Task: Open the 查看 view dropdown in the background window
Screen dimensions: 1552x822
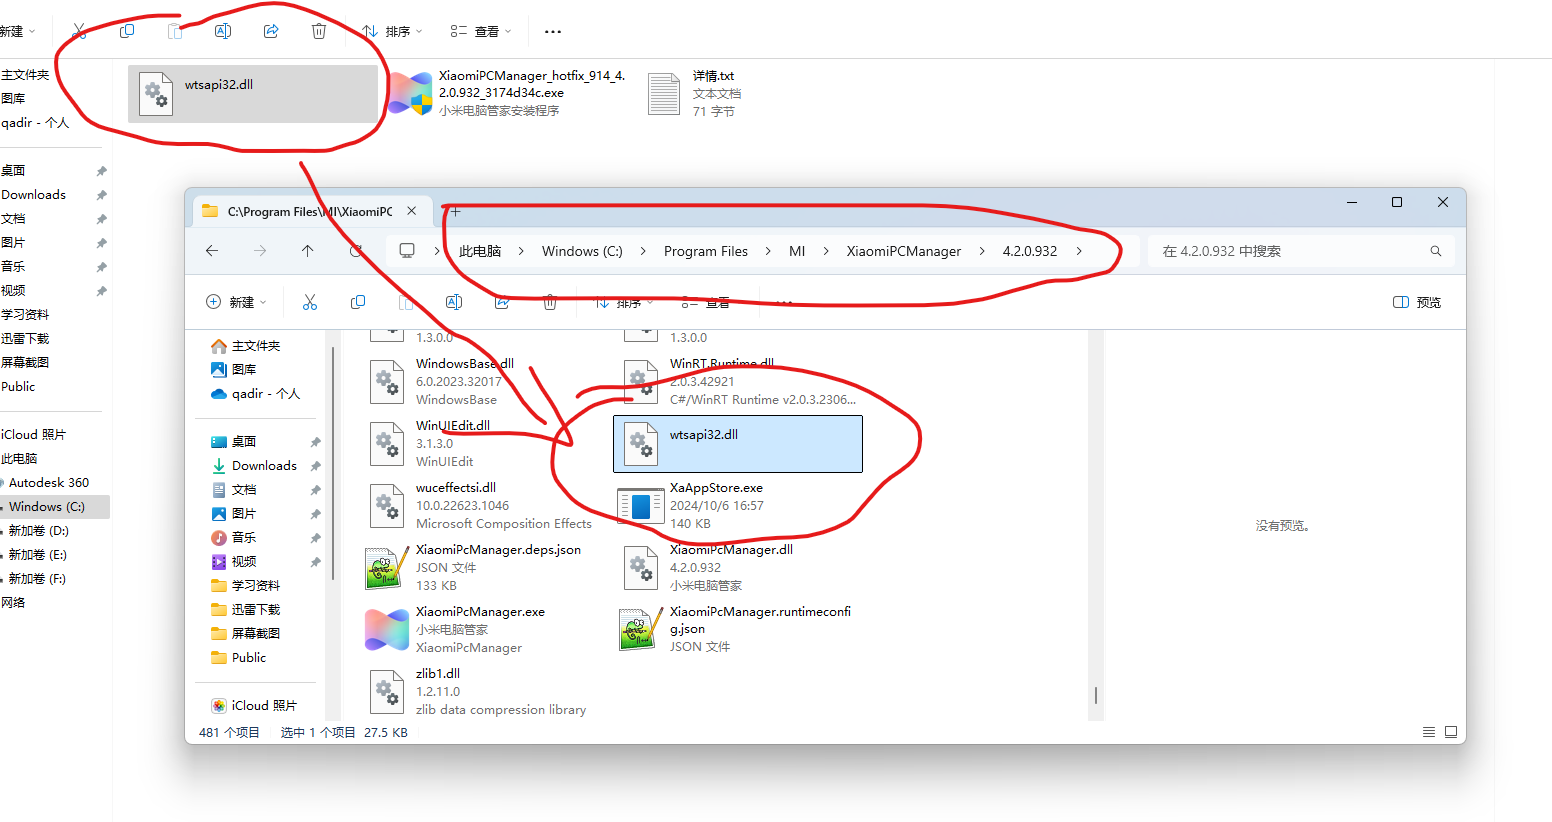Action: coord(481,31)
